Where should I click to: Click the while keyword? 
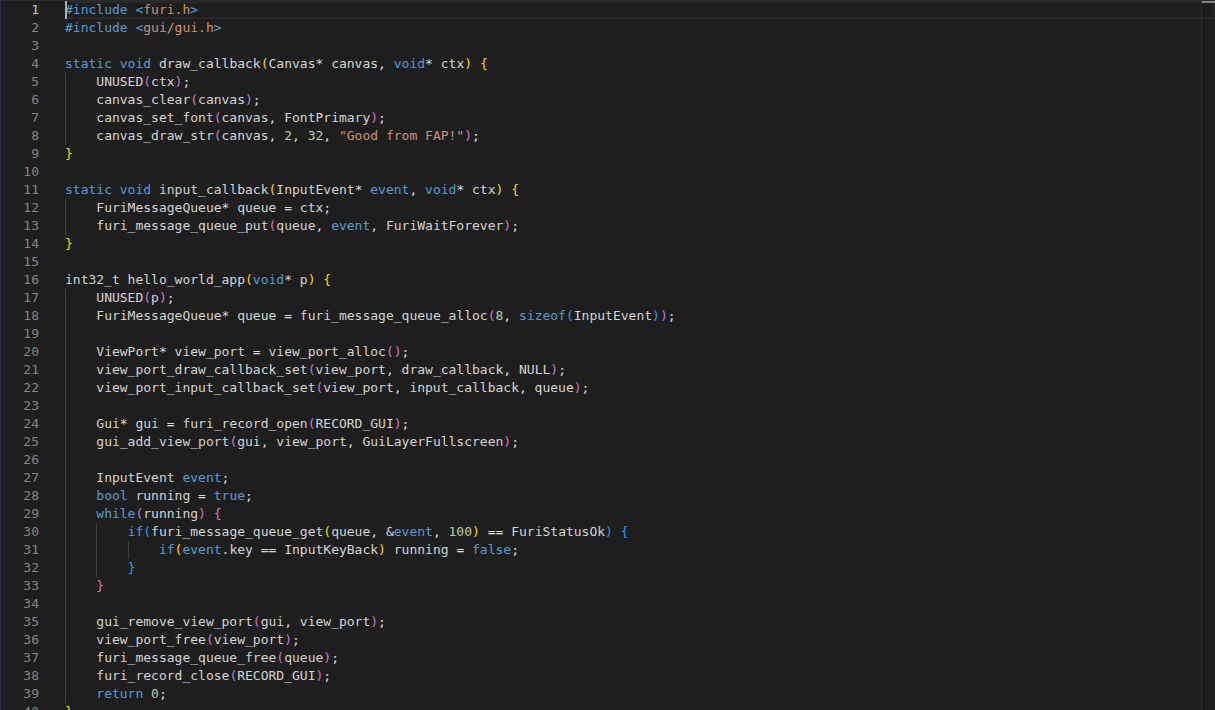click(x=116, y=514)
